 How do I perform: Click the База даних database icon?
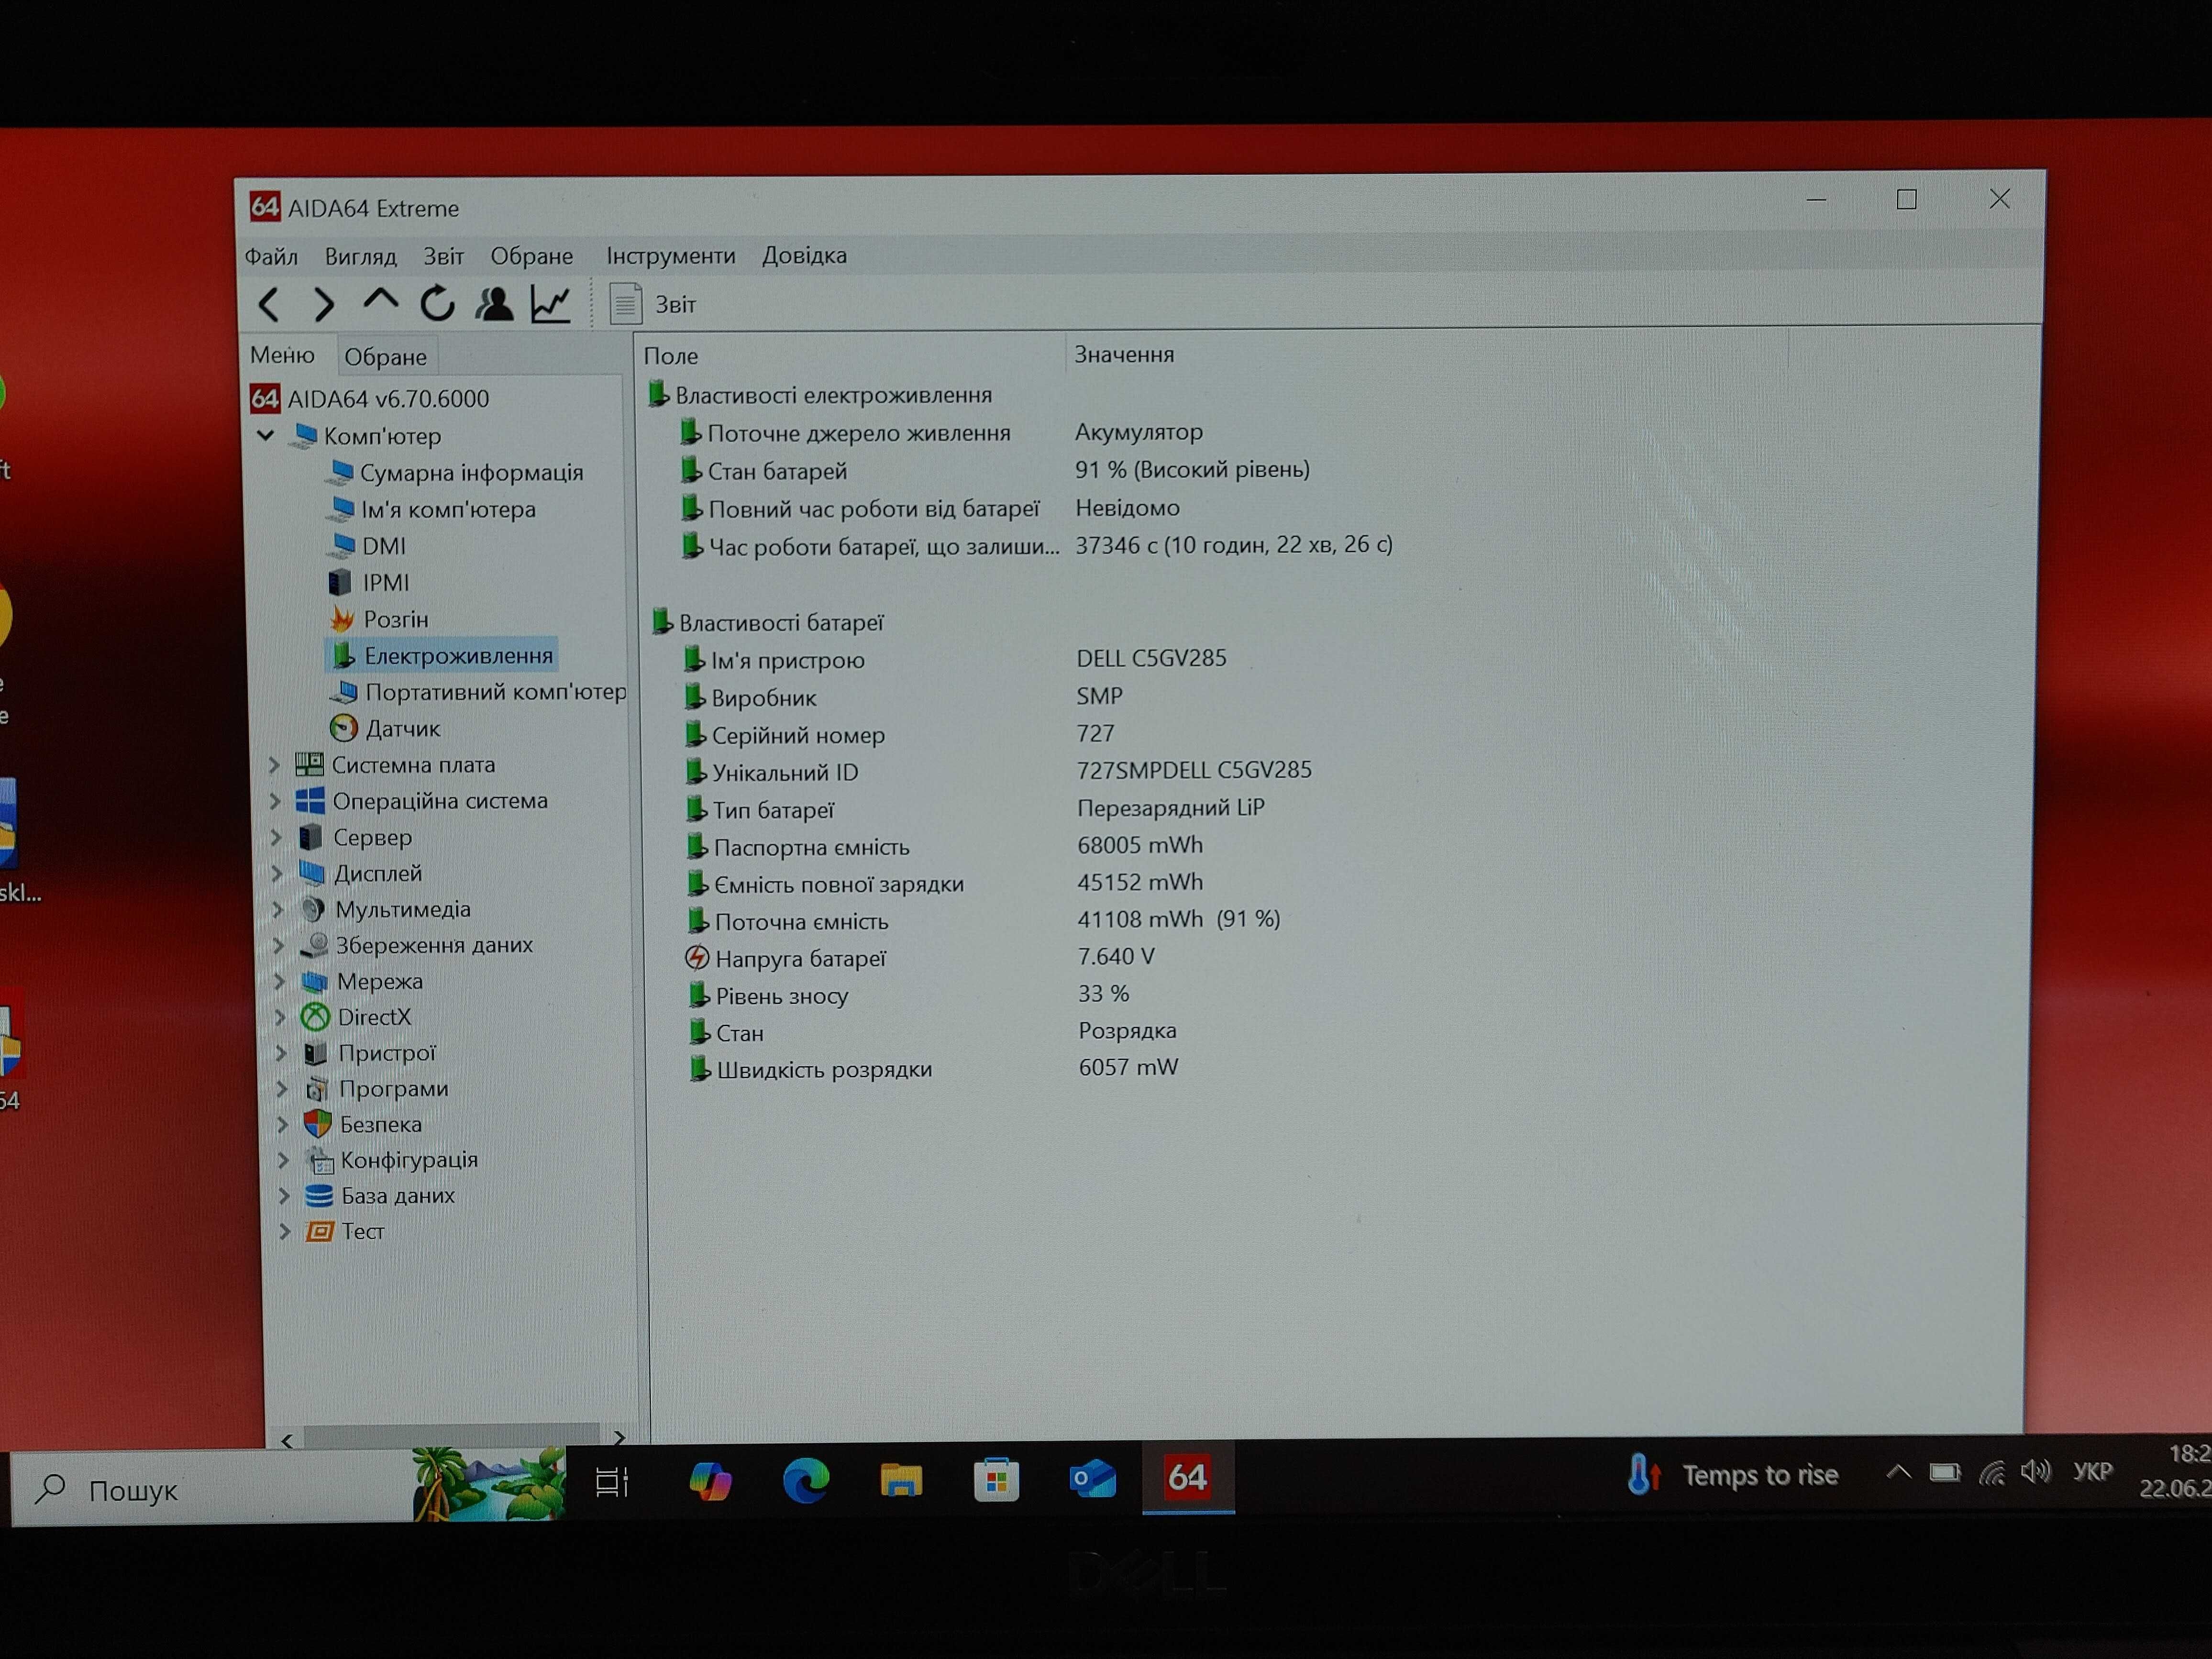319,1196
